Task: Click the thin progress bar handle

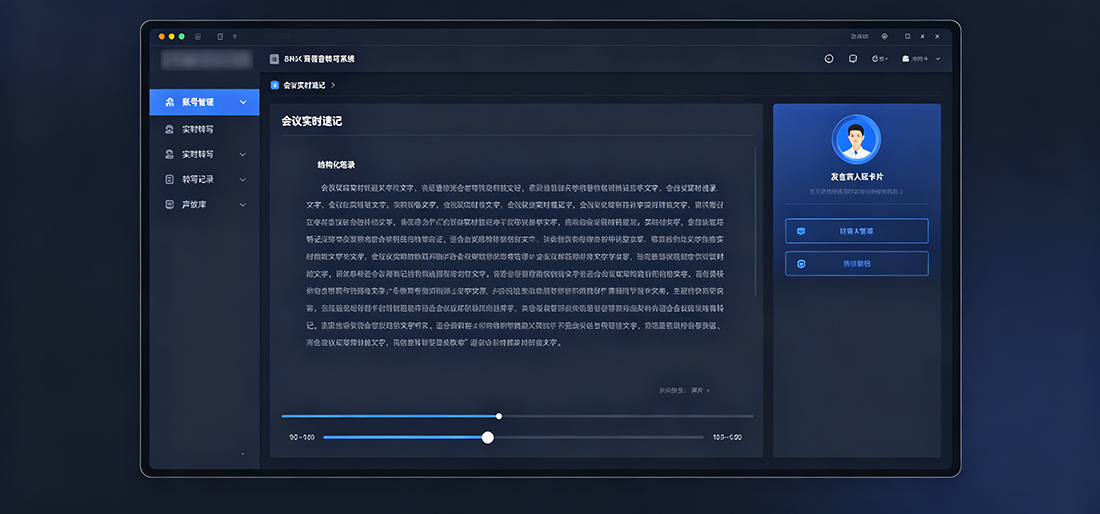Action: [x=499, y=416]
